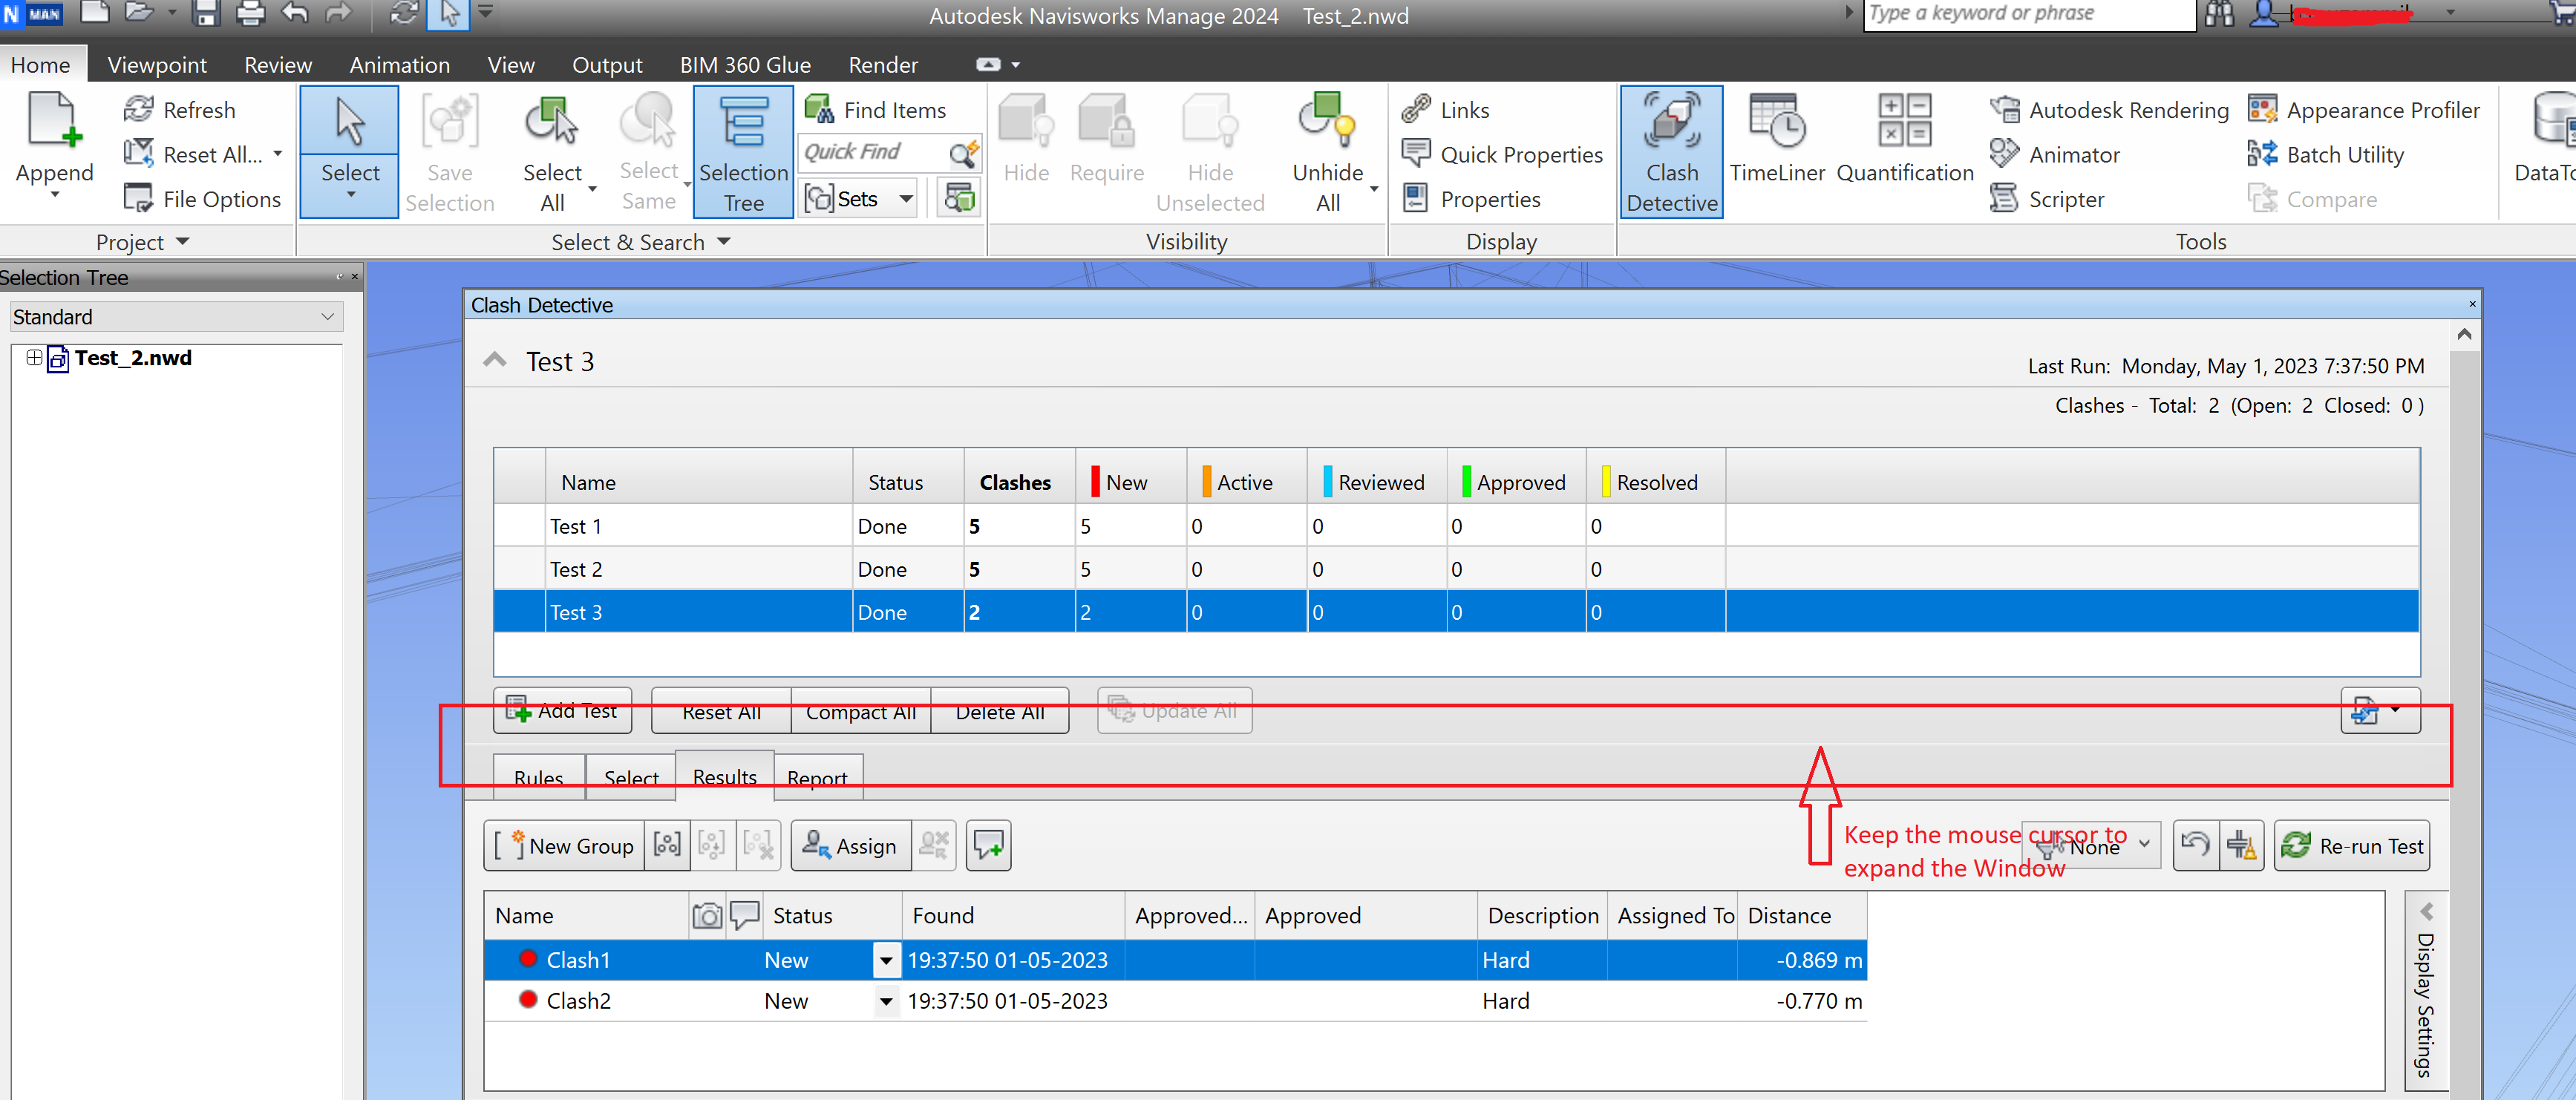Open Clash1 status dropdown arrow
2576x1100 pixels.
886,960
